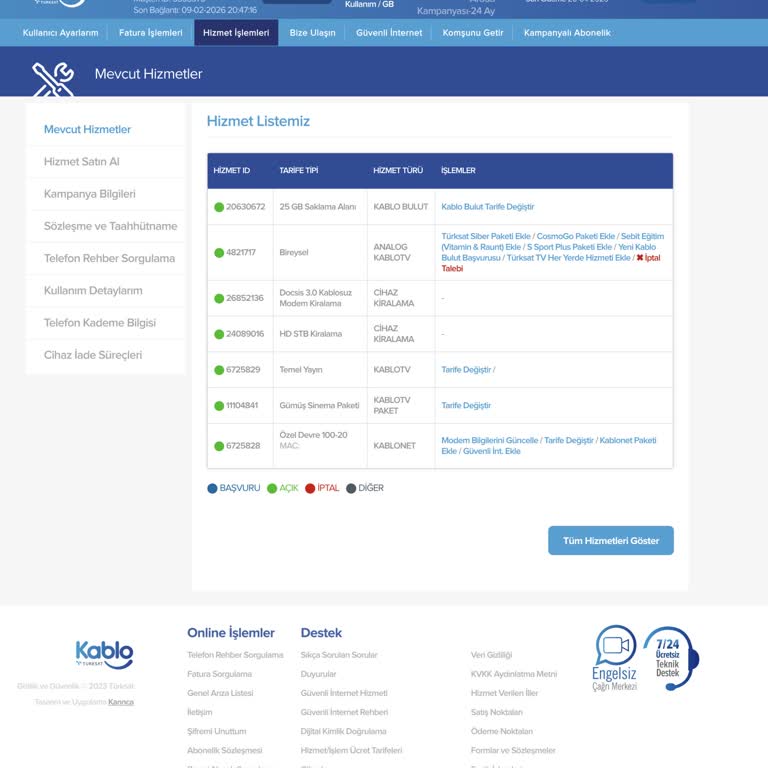Click footer Dijital Kimlik Doğrulama link
The image size is (768, 768).
(x=343, y=732)
